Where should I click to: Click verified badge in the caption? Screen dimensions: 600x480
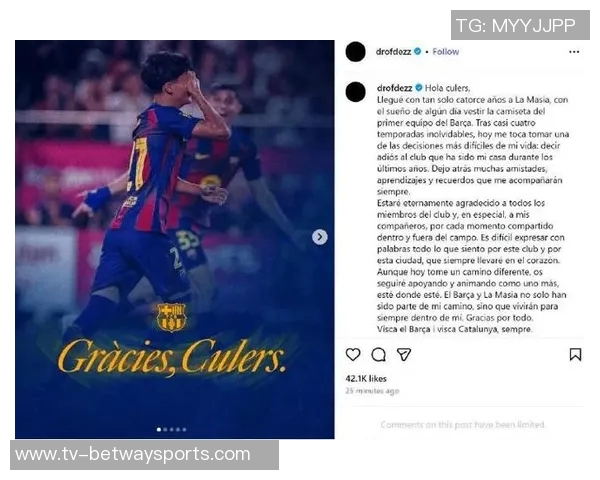[419, 88]
